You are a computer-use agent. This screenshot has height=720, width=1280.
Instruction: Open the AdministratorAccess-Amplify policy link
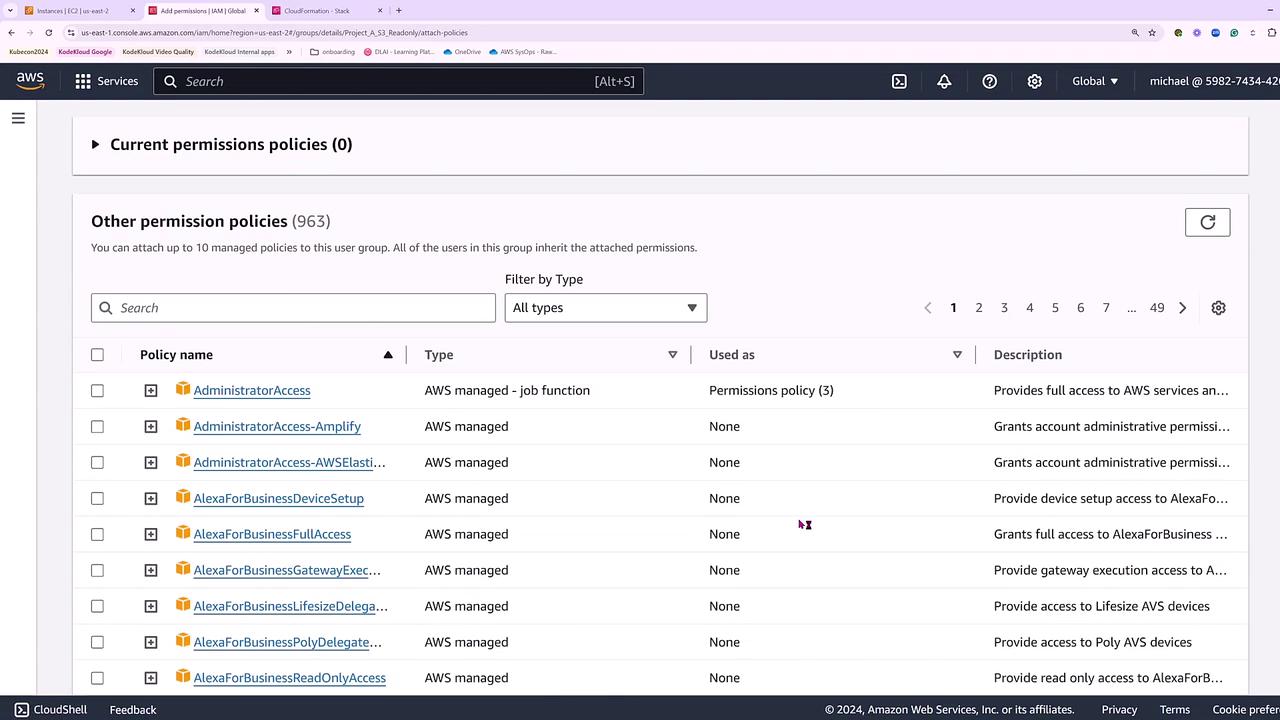[x=277, y=427]
